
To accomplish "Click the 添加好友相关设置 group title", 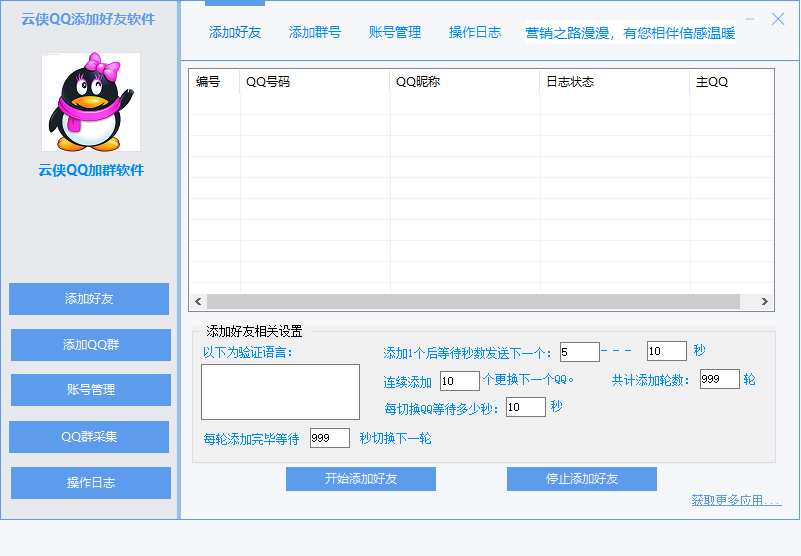I will click(x=254, y=331).
